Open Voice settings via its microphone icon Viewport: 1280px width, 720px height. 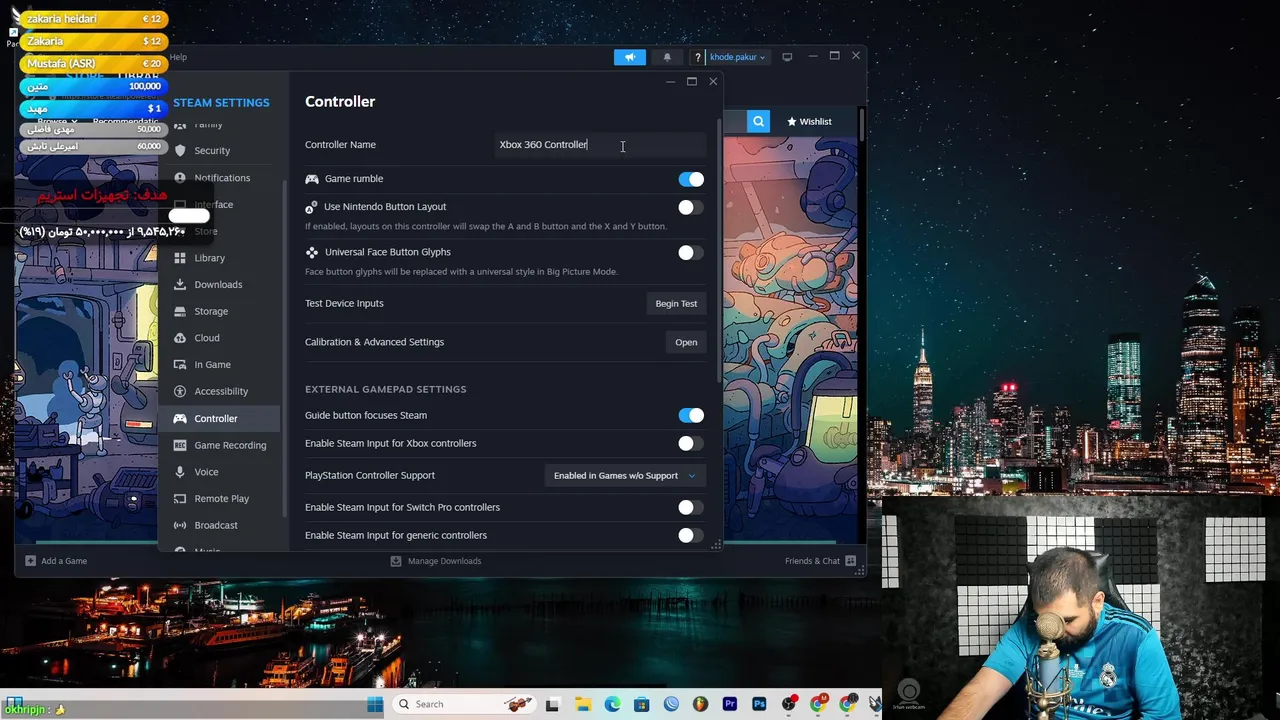180,471
